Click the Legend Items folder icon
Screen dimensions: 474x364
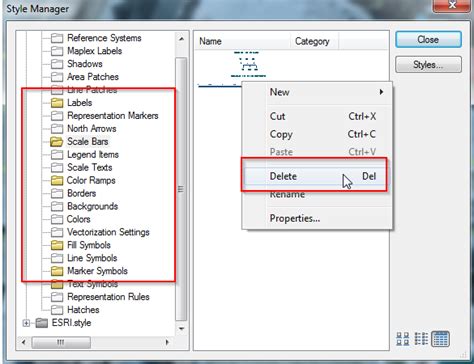[57, 155]
